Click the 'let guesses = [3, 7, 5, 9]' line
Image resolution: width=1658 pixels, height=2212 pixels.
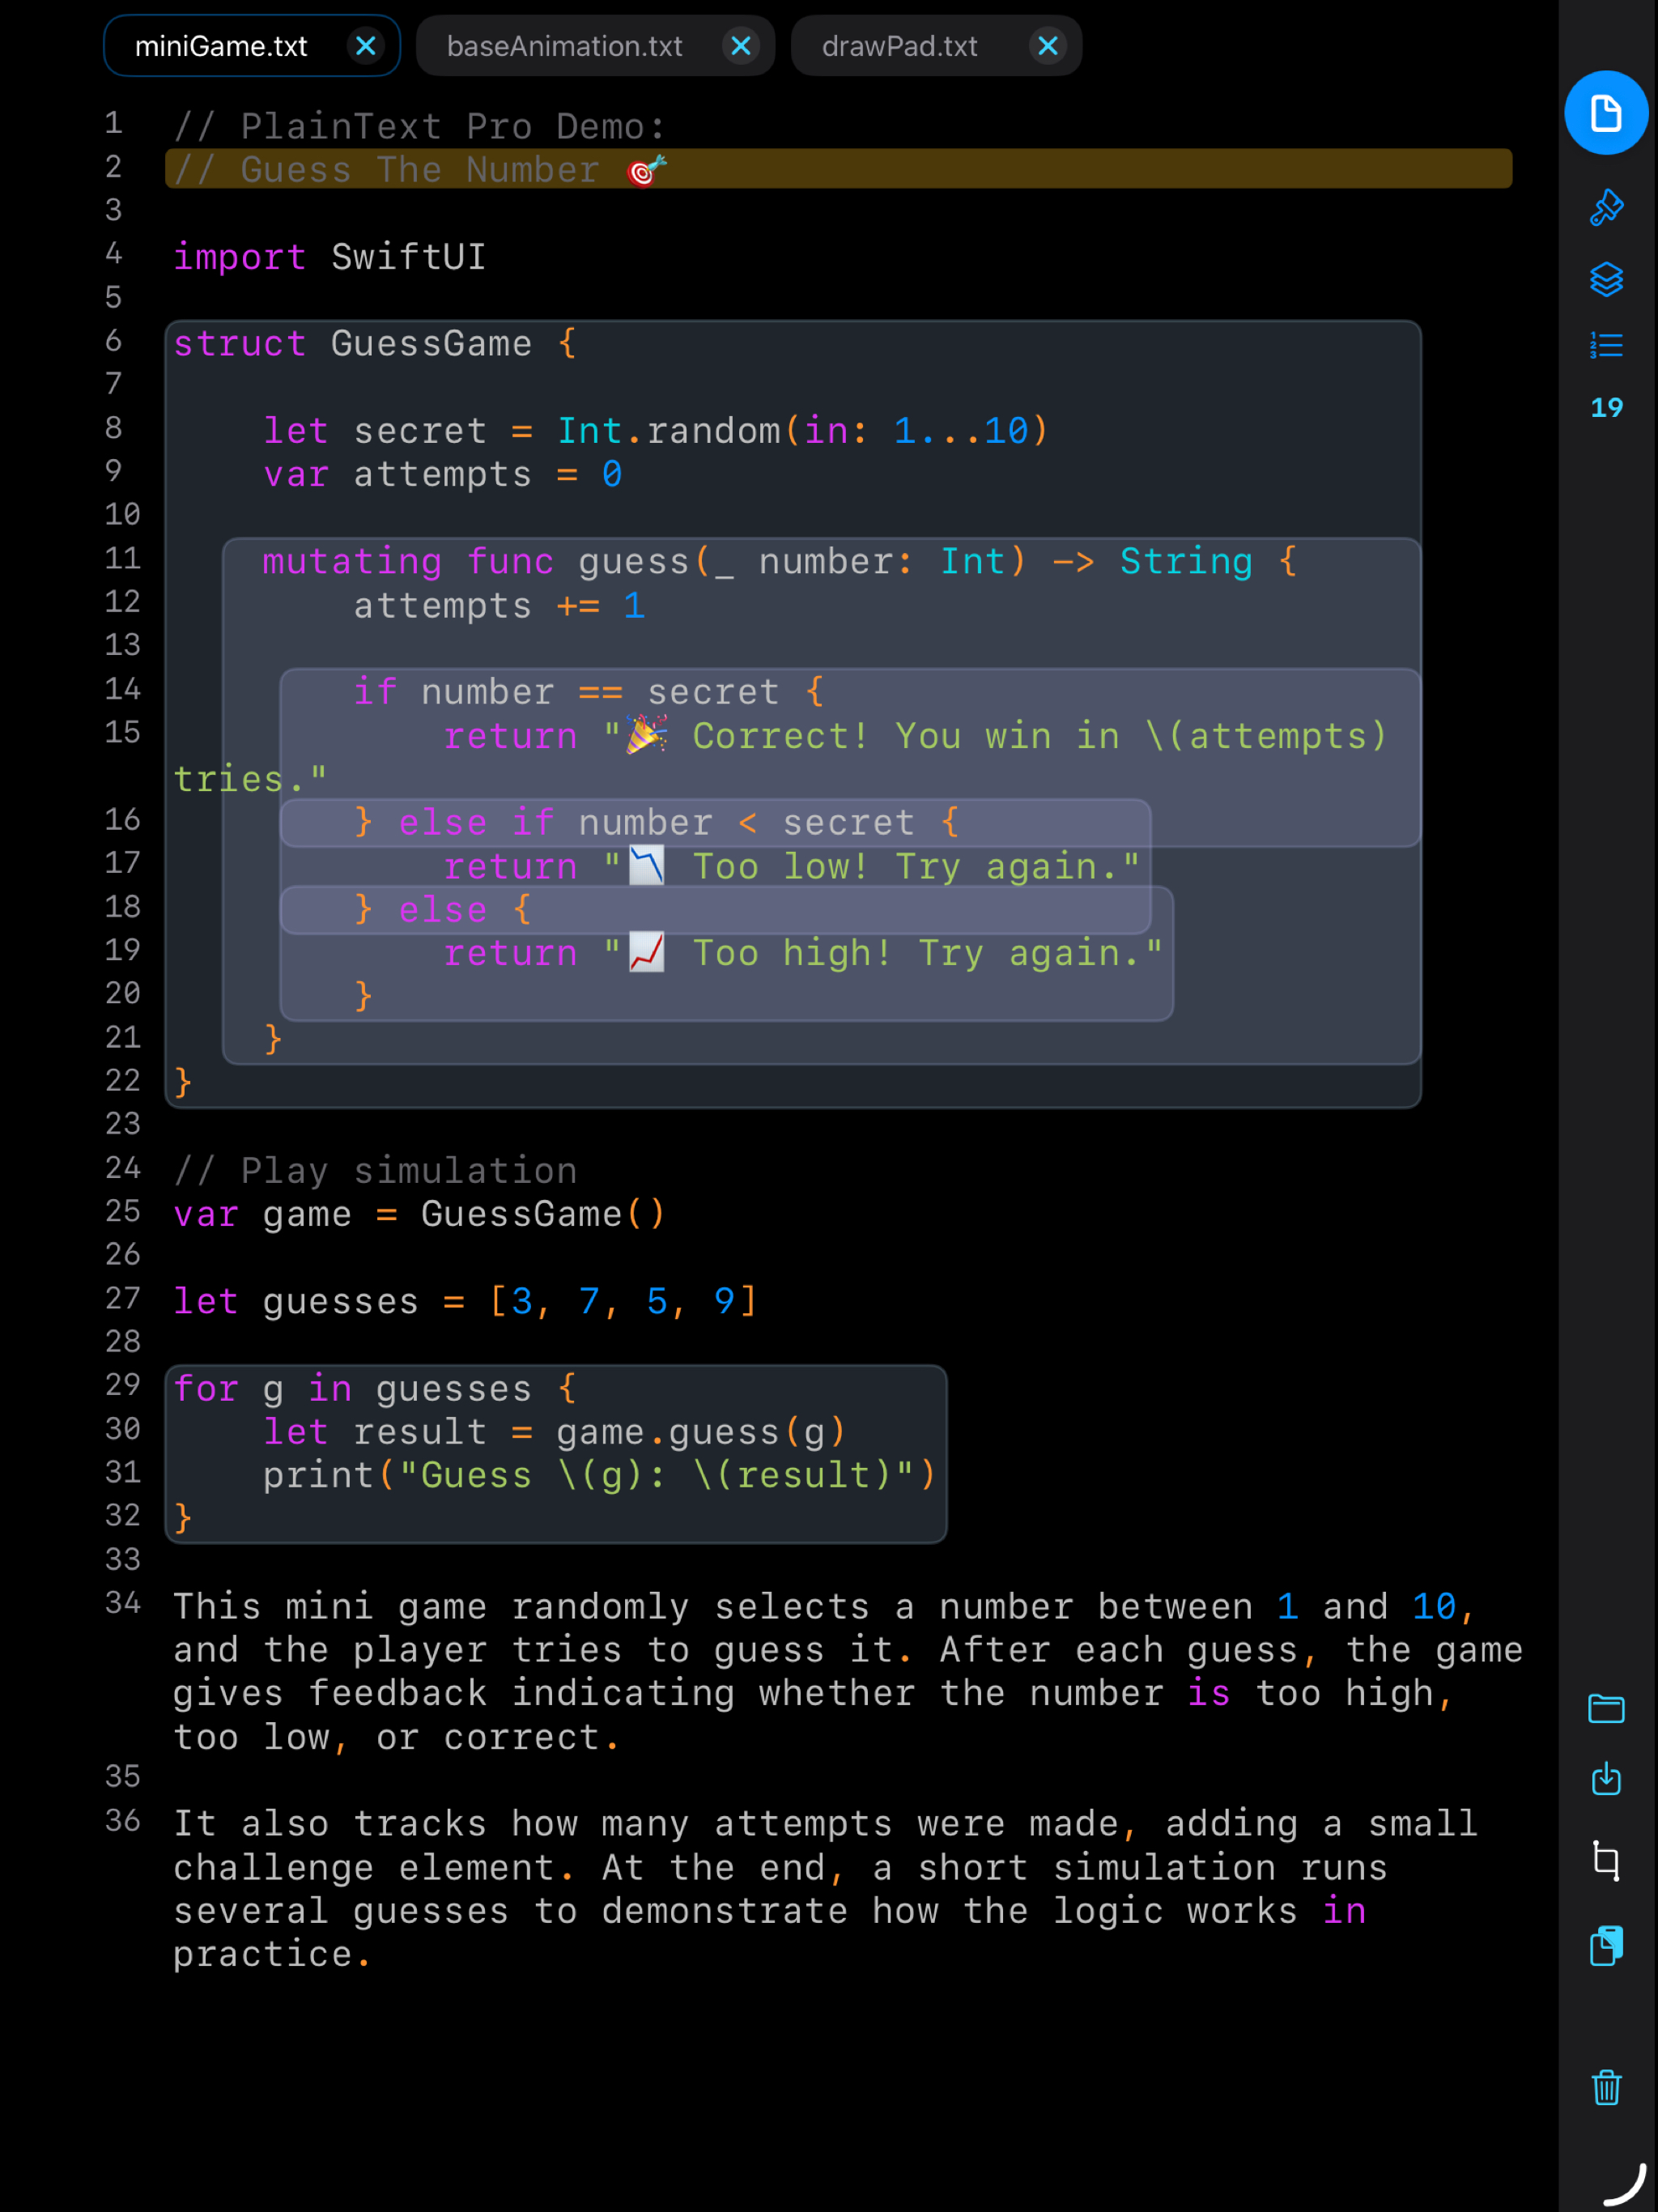pos(465,1301)
